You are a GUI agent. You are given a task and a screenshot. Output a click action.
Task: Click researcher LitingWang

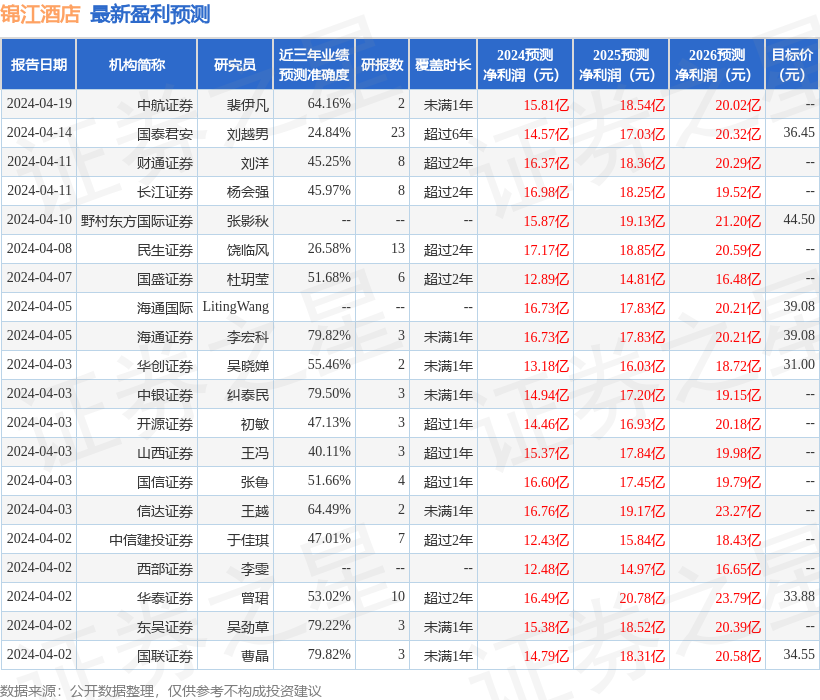point(236,307)
